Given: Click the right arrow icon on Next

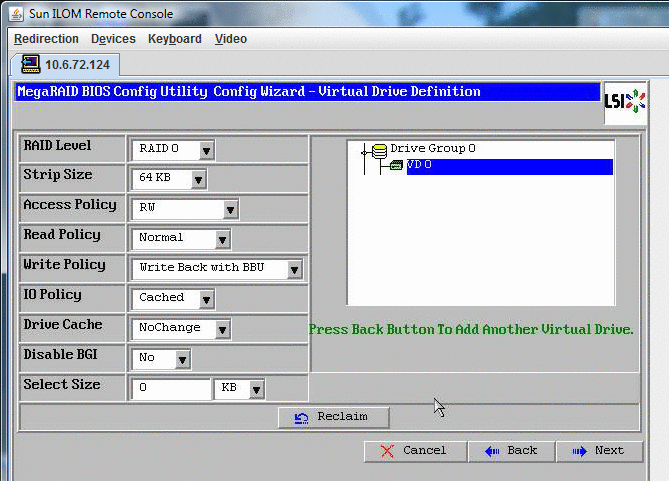Looking at the screenshot, I should tap(579, 451).
